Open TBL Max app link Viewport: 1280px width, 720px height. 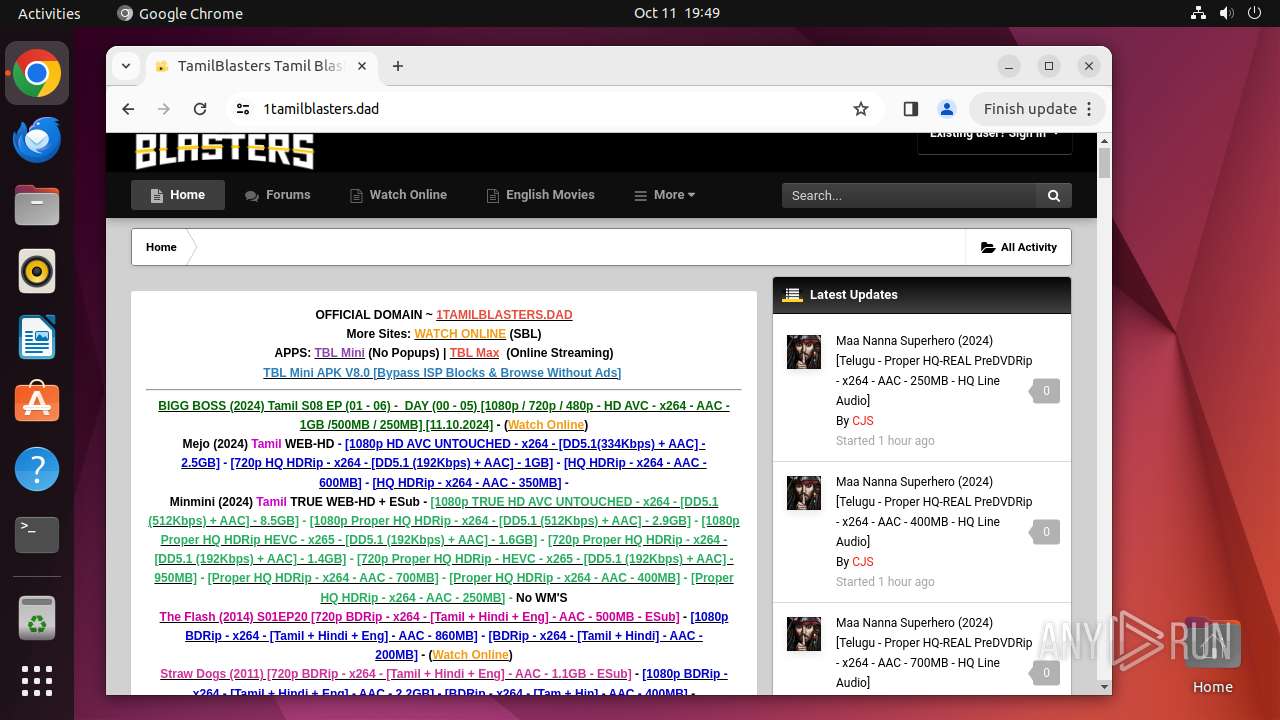[x=474, y=353]
